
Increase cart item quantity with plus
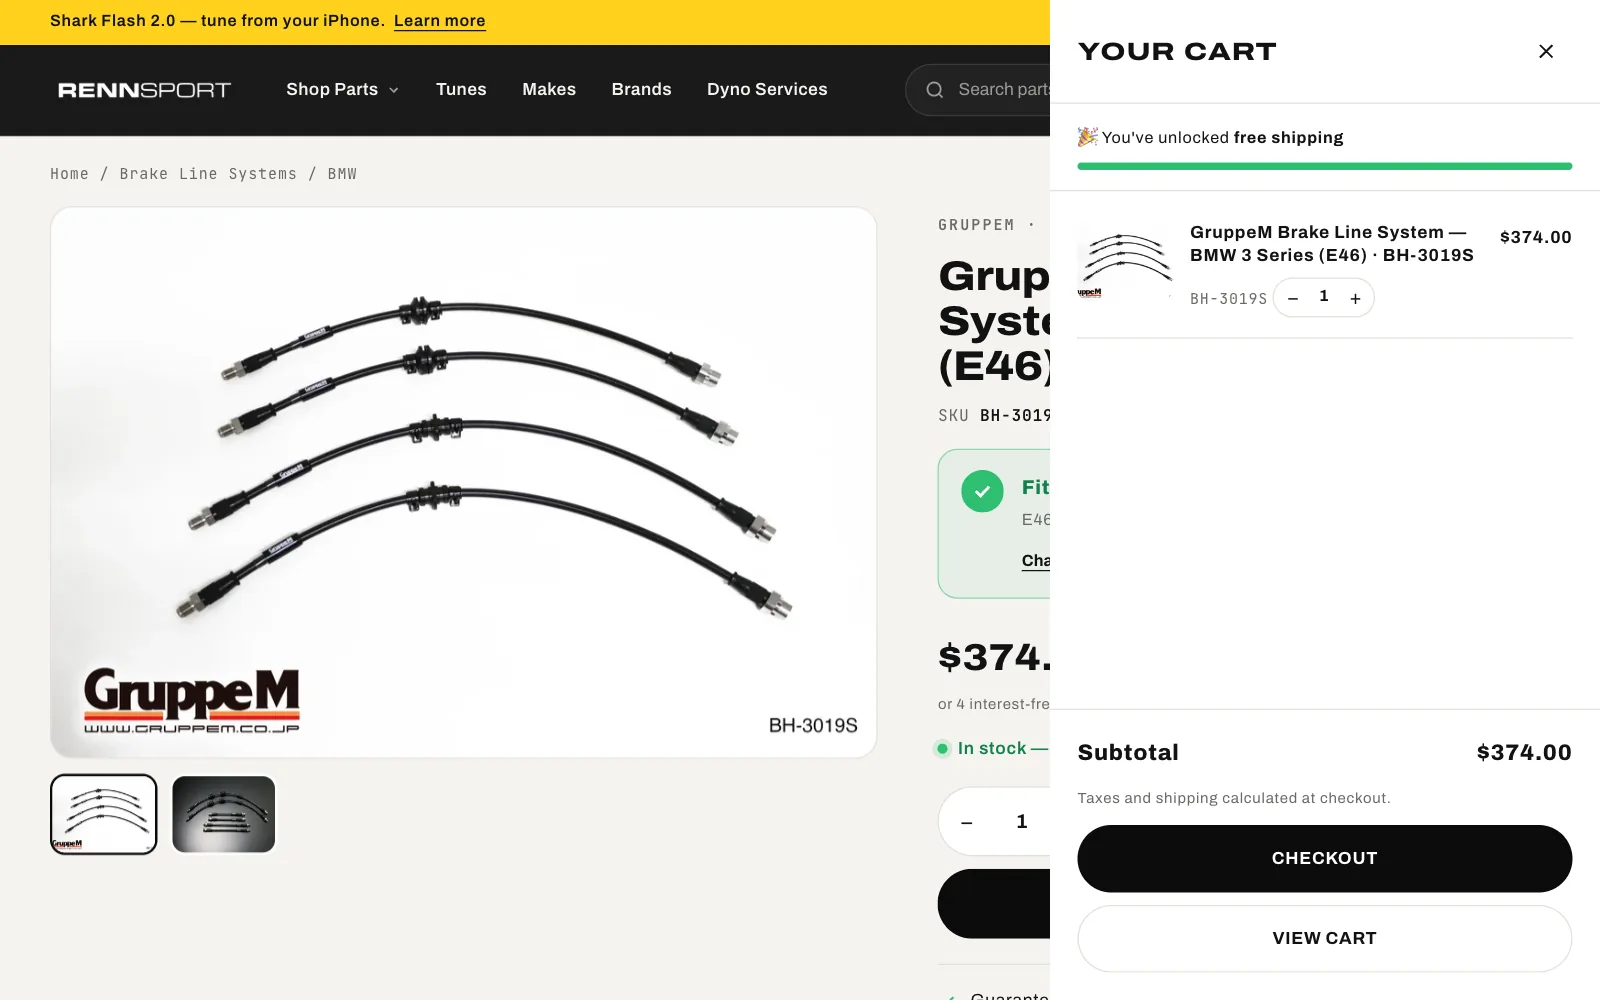tap(1355, 298)
